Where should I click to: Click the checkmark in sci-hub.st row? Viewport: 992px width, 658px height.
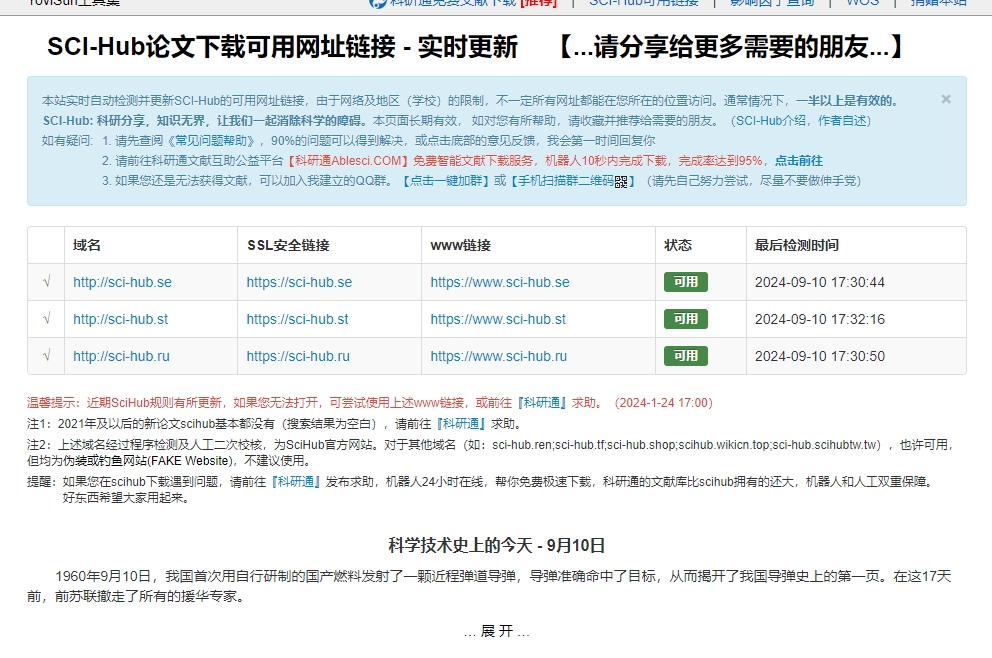click(46, 318)
